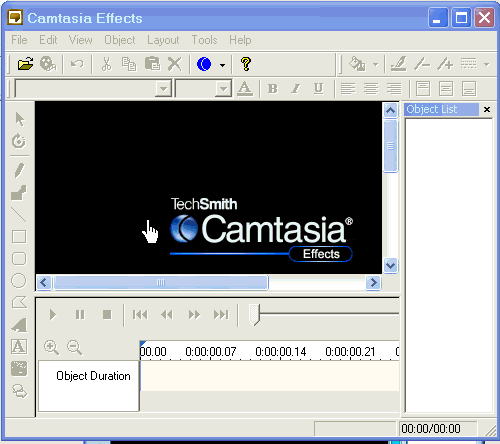Play the video preview
Image resolution: width=500 pixels, height=444 pixels.
53,315
